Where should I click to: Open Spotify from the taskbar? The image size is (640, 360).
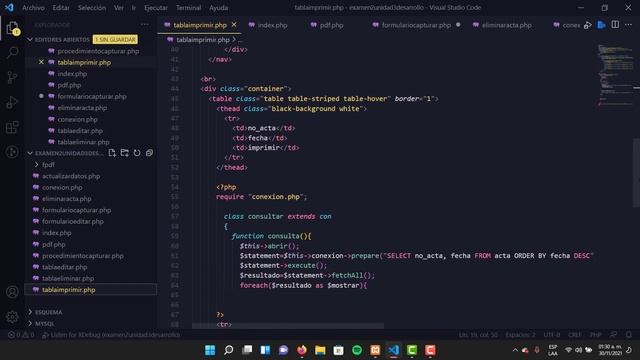pyautogui.click(x=357, y=350)
